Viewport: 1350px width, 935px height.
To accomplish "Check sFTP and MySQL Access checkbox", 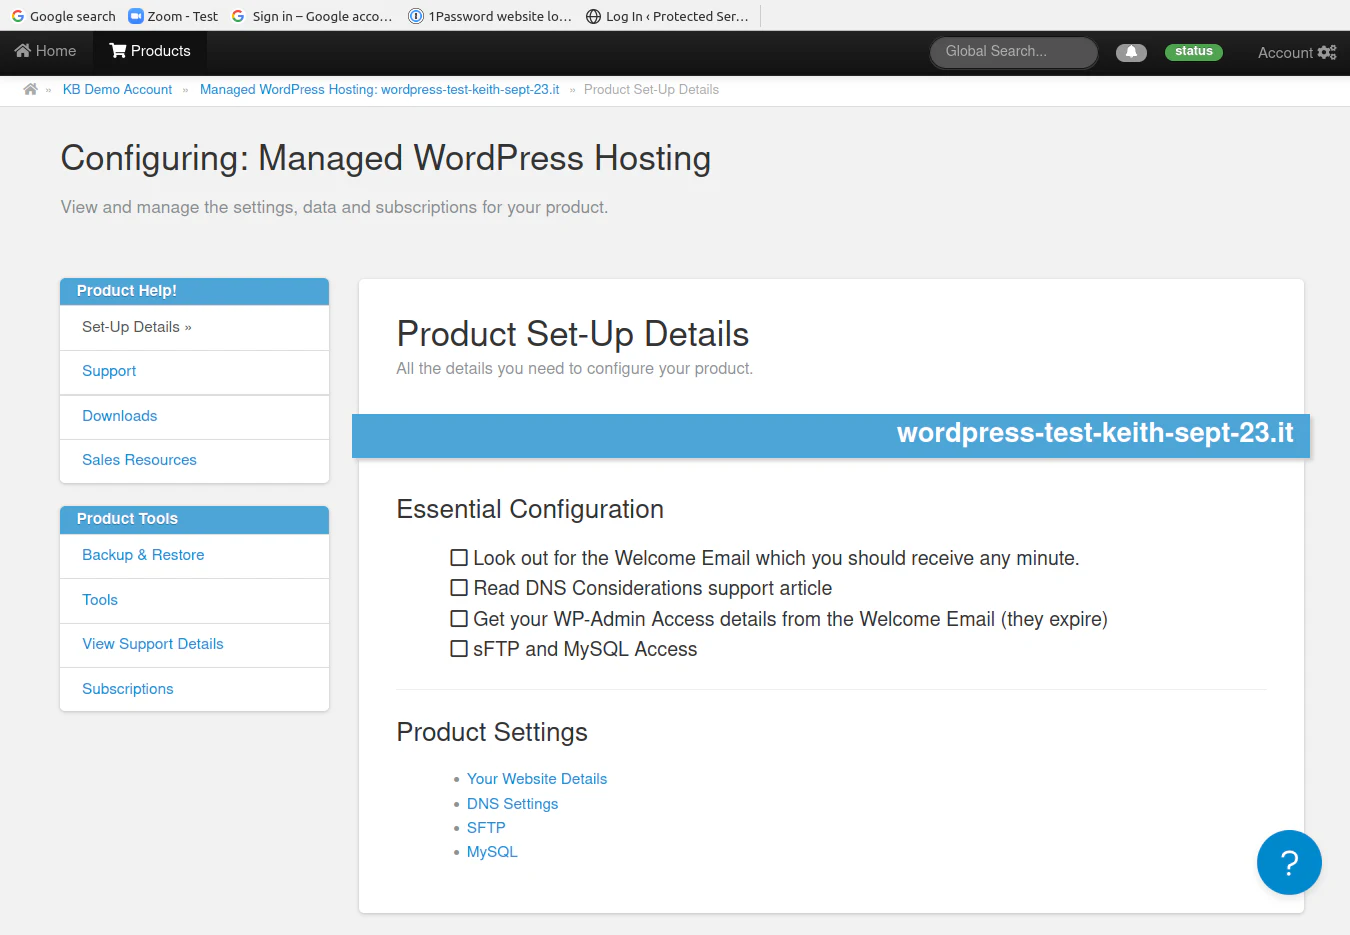I will [459, 649].
